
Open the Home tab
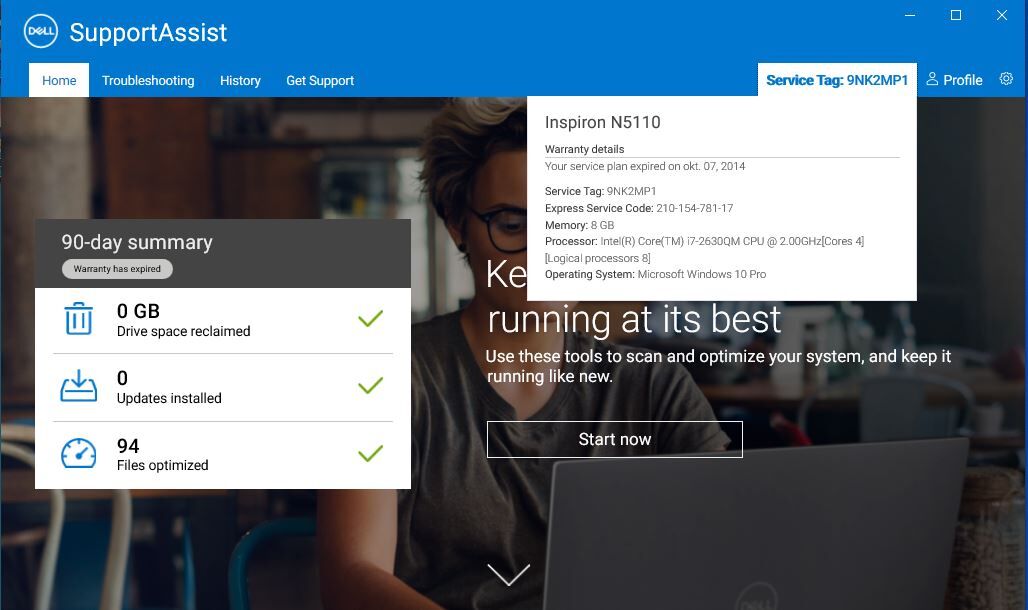pyautogui.click(x=59, y=80)
